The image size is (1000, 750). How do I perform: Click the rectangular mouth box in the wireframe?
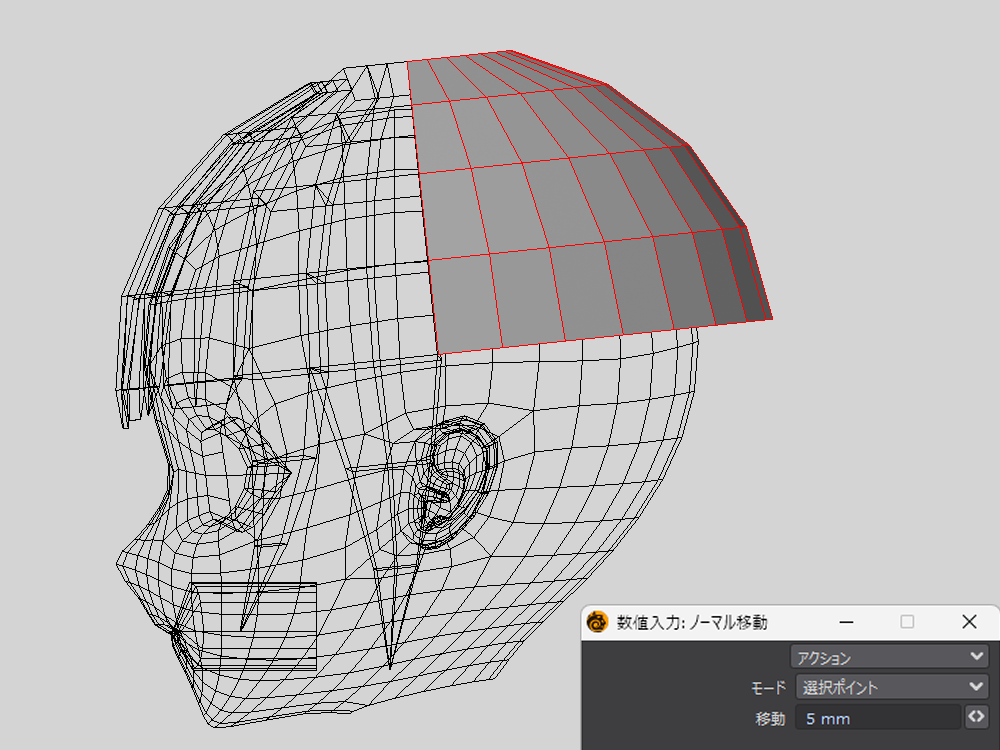255,625
